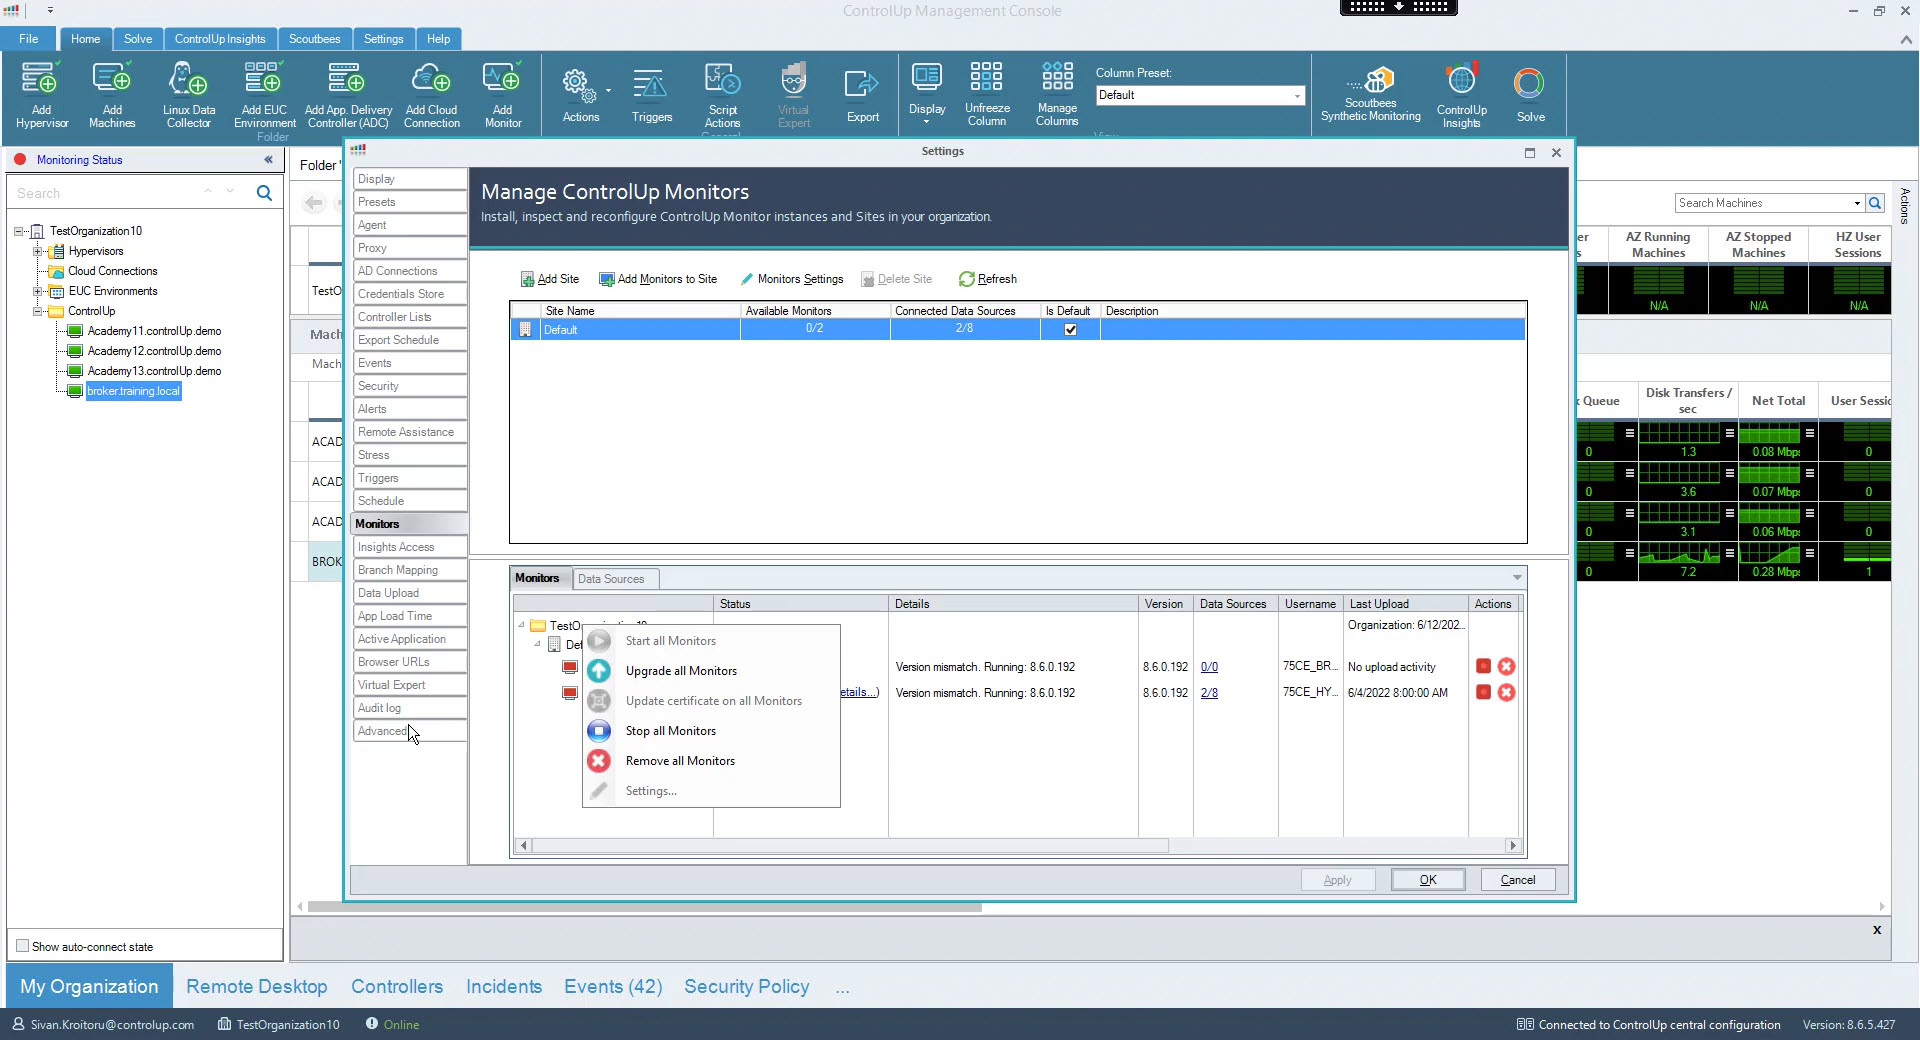This screenshot has height=1040, width=1920.
Task: Click remove icon for 75CE_HY monitor
Action: [x=1506, y=692]
